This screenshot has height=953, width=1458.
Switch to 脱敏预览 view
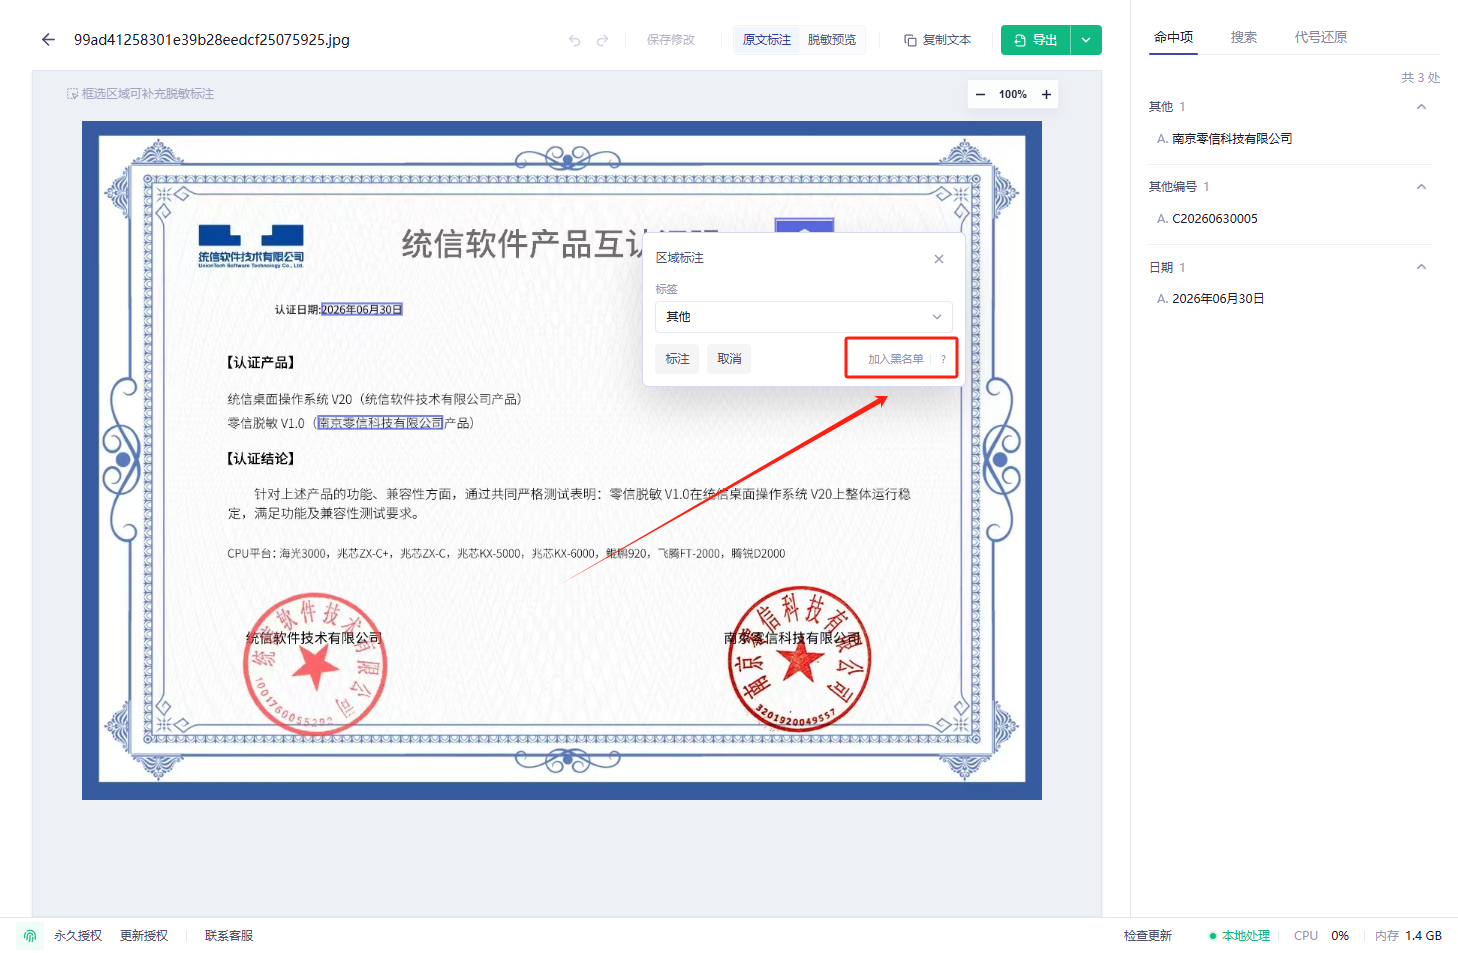(x=832, y=40)
